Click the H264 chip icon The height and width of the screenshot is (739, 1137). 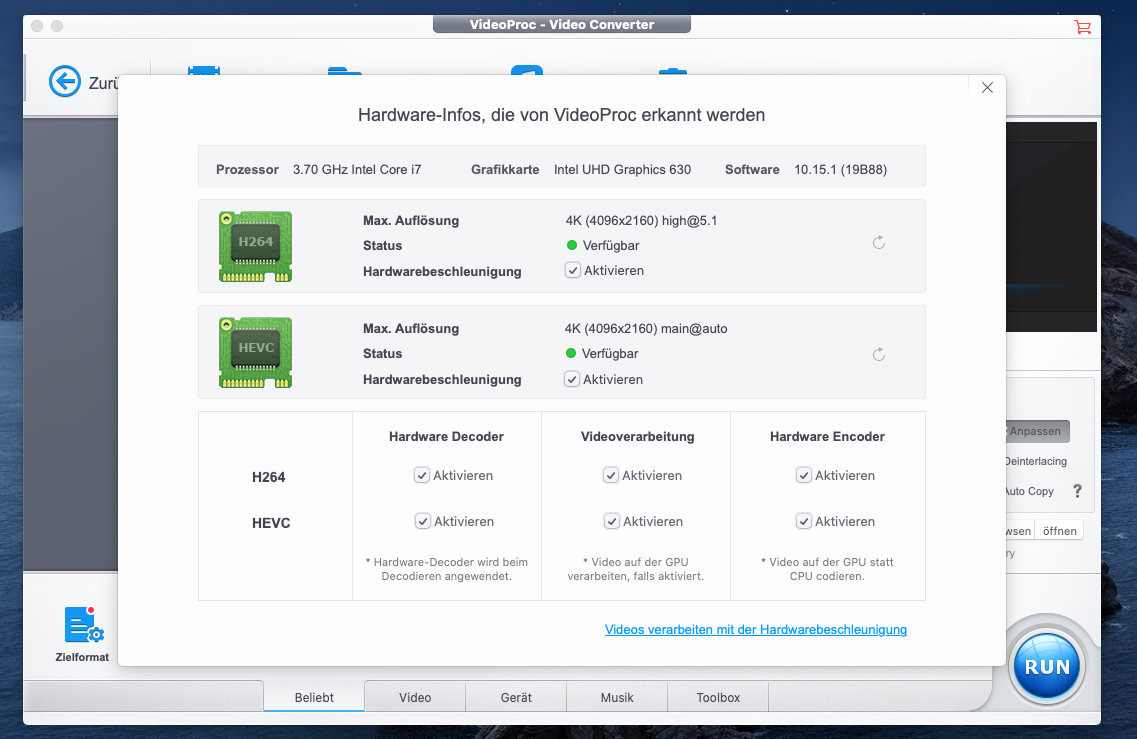point(255,247)
